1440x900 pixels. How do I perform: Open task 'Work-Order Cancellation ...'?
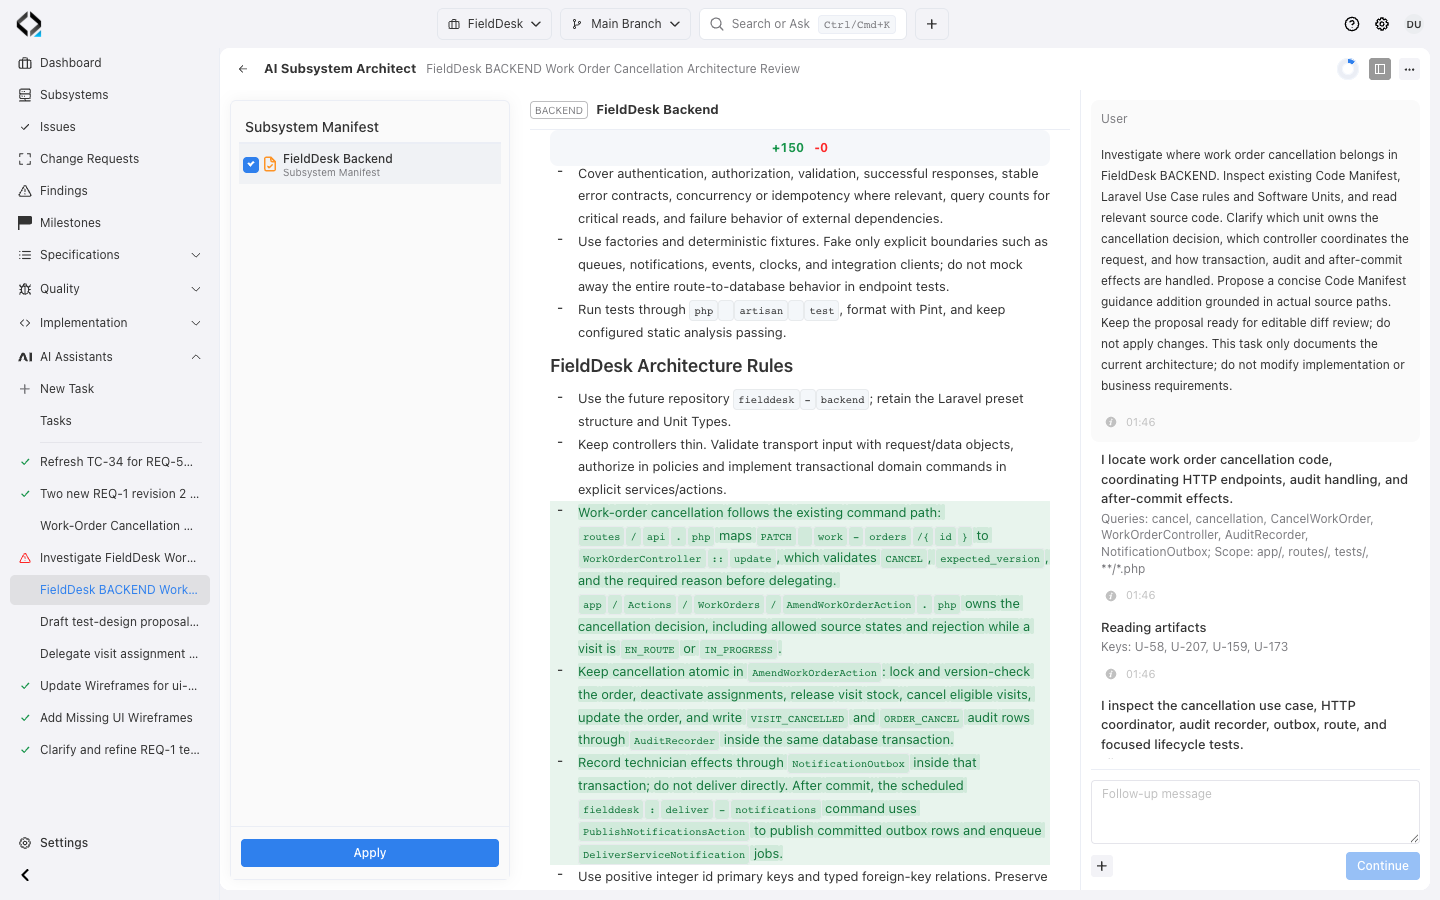[x=110, y=526]
